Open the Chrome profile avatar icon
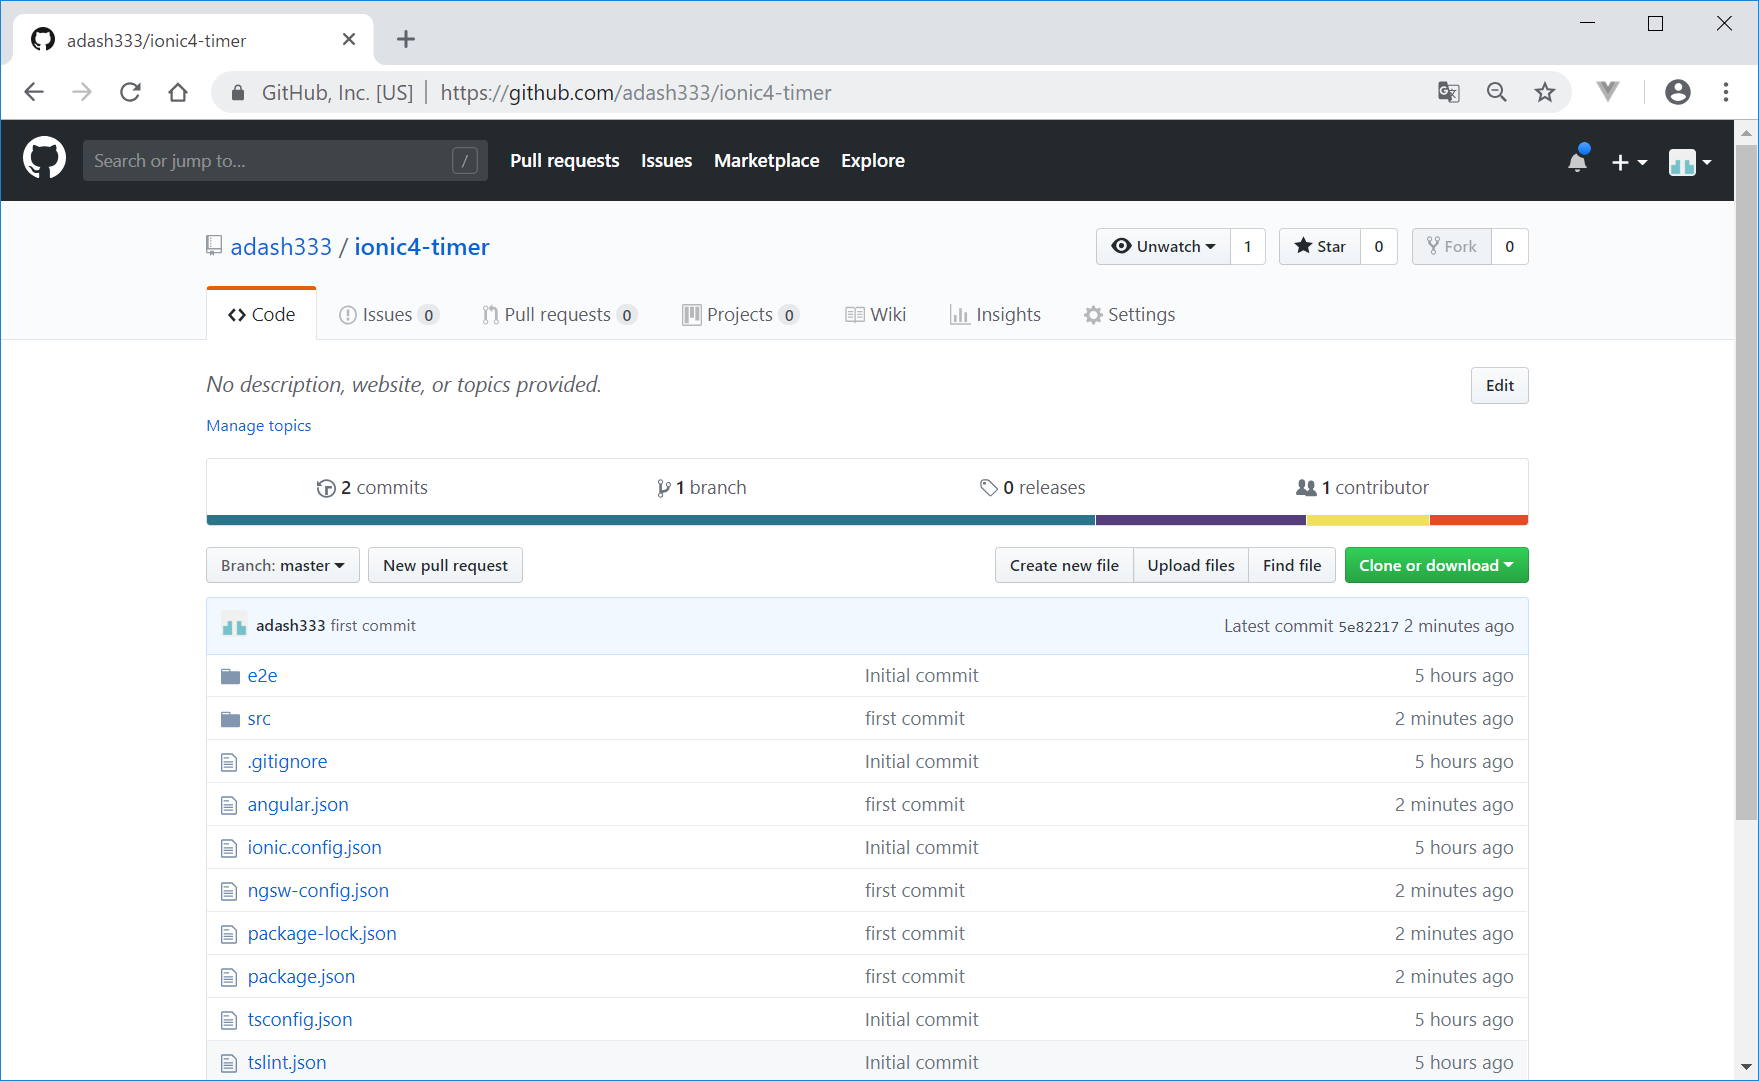Image resolution: width=1759 pixels, height=1081 pixels. [x=1677, y=93]
